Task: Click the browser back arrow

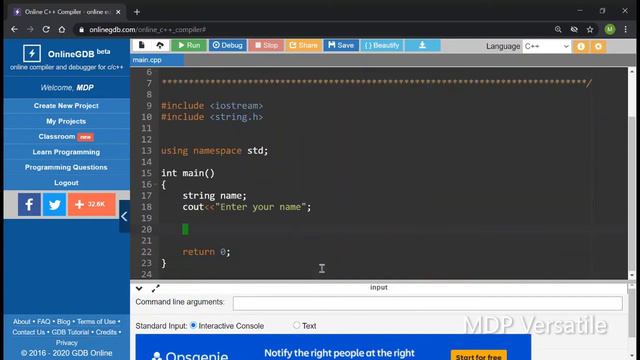Action: [14, 29]
